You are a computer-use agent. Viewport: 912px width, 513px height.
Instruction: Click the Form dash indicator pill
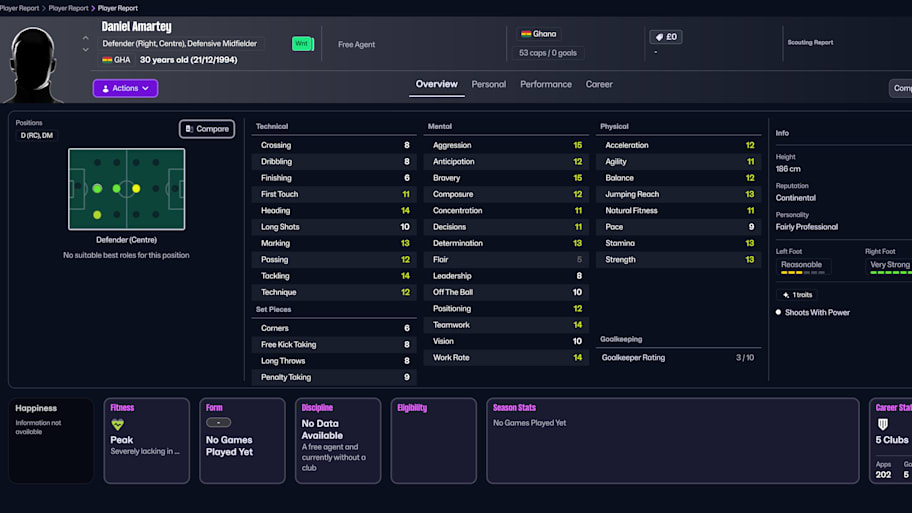click(x=218, y=423)
